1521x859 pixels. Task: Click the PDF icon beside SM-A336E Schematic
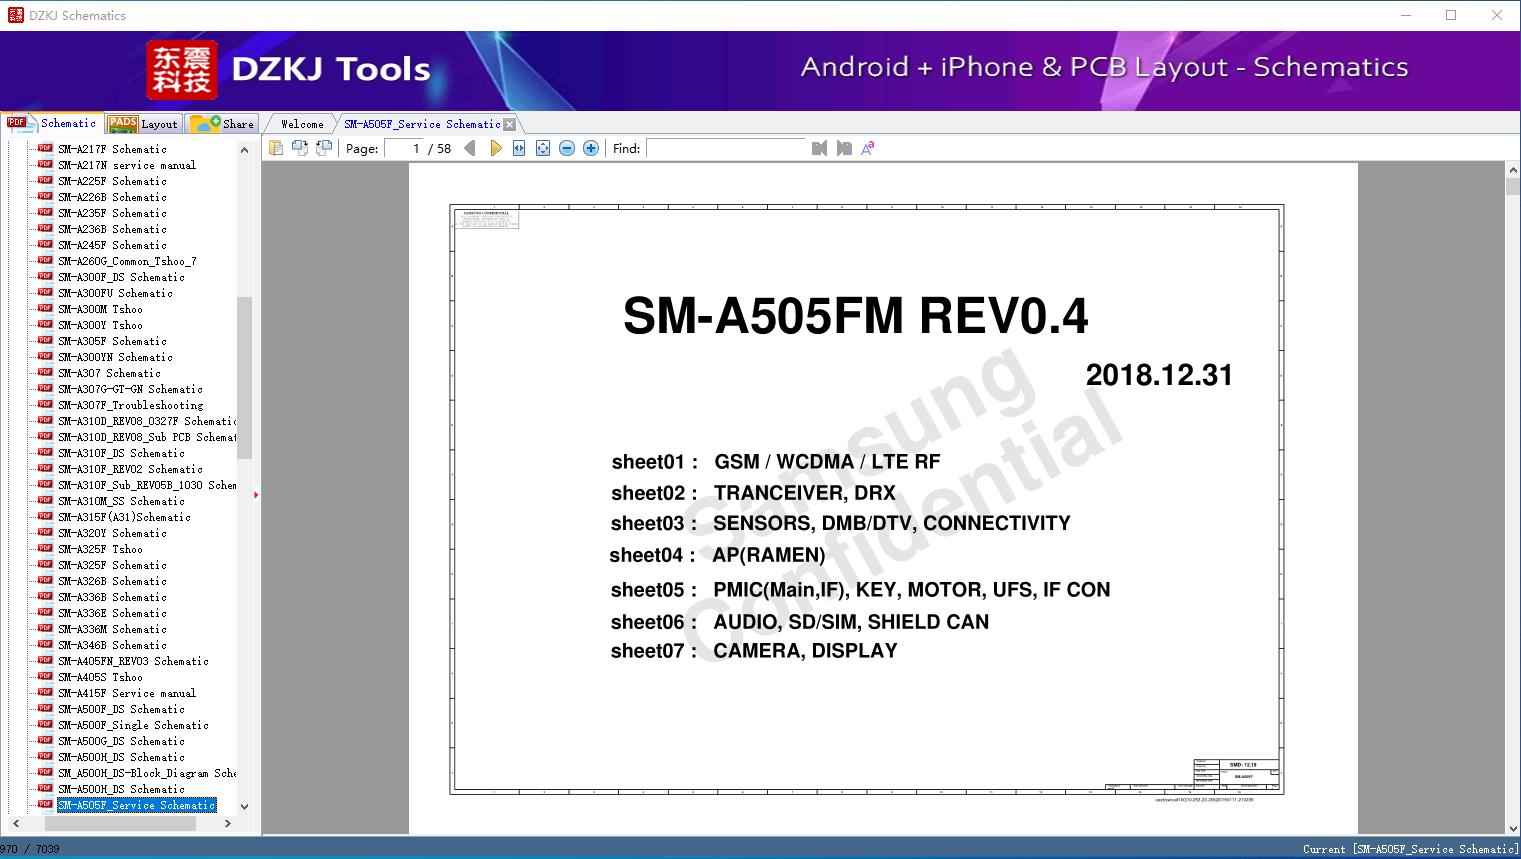[45, 612]
